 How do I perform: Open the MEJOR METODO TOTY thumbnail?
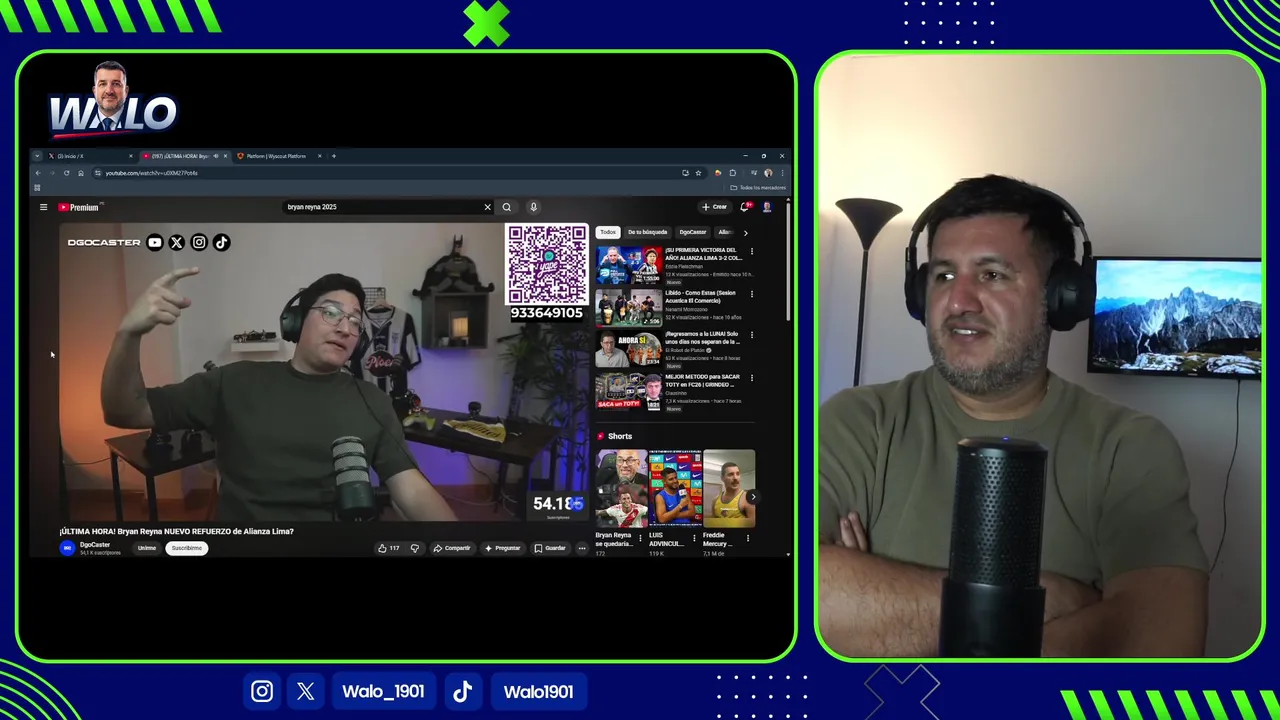(629, 392)
